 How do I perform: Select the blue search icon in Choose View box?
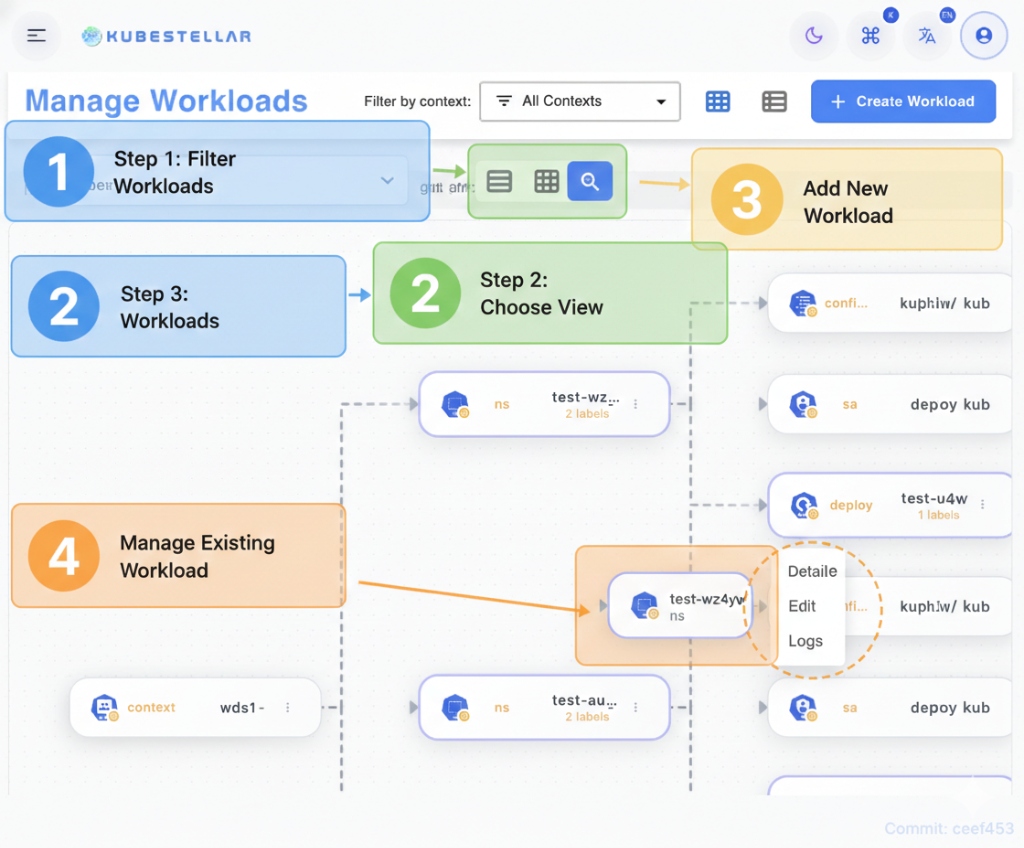(589, 181)
